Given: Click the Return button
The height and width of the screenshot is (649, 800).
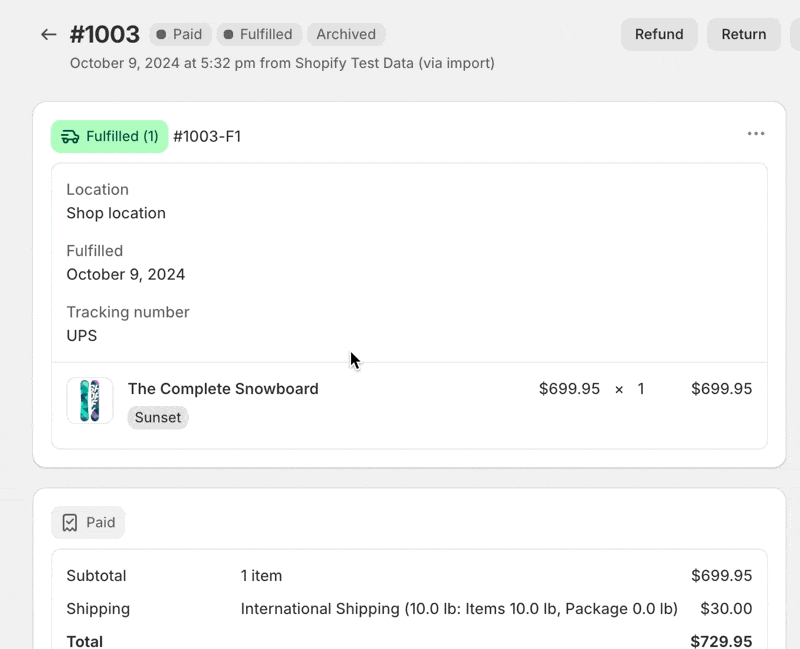Looking at the screenshot, I should click(743, 34).
